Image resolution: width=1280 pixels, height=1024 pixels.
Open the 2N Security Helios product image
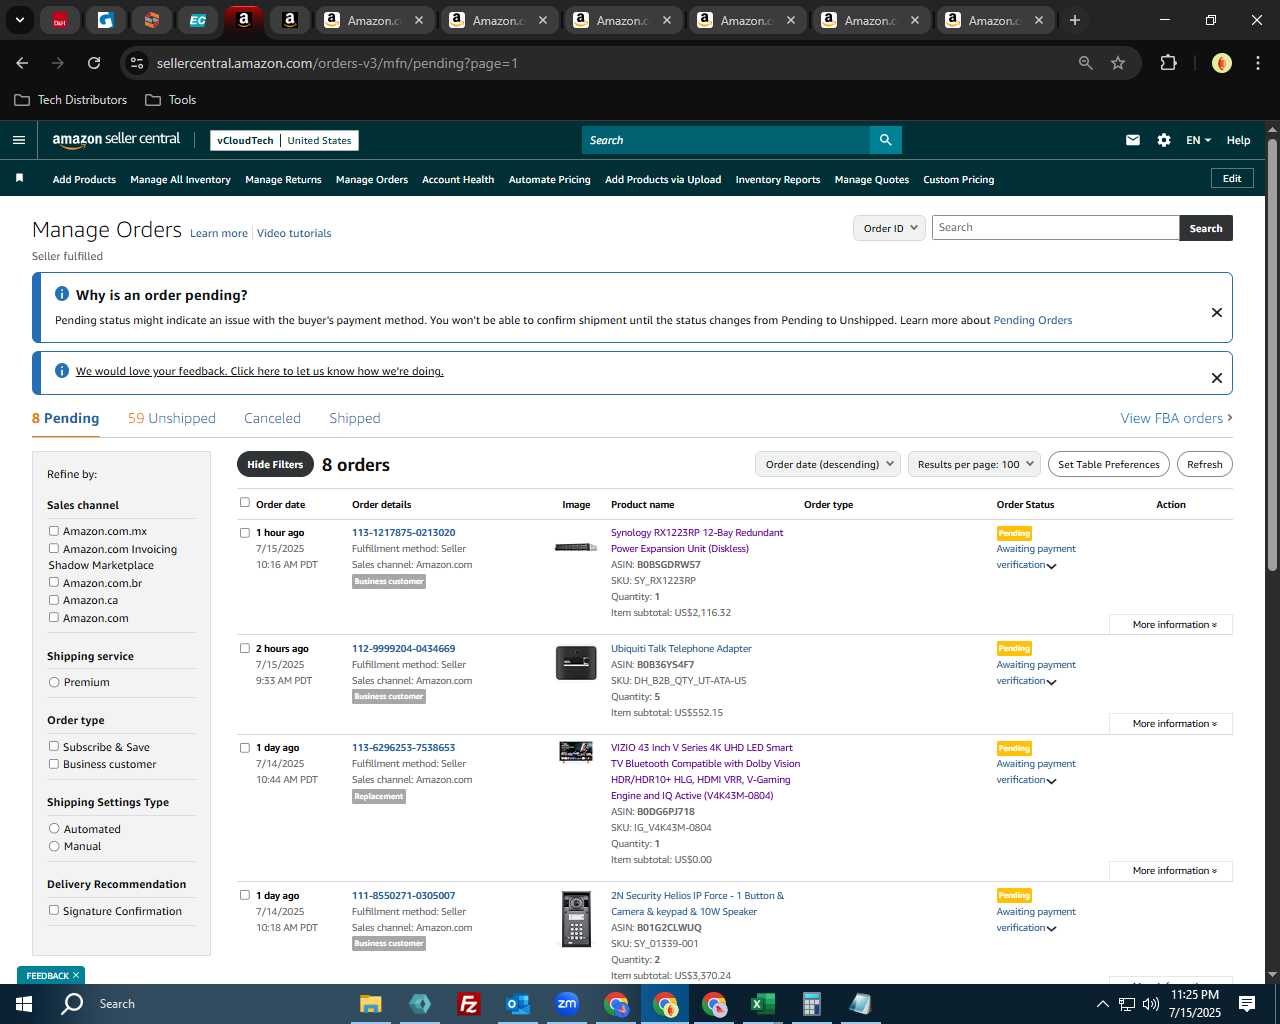(576, 919)
